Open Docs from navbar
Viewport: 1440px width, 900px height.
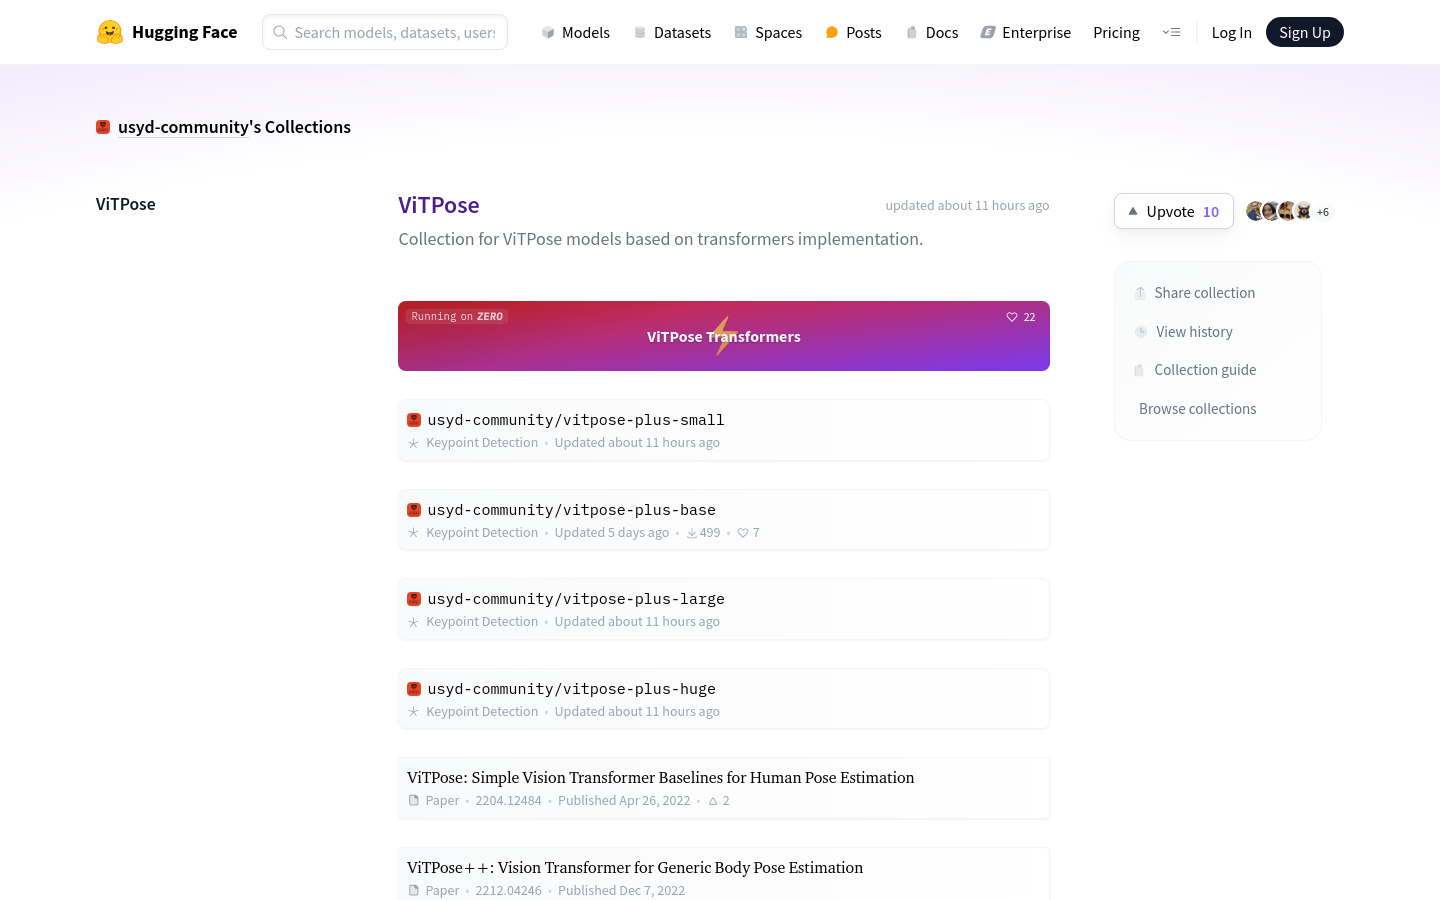pyautogui.click(x=931, y=32)
